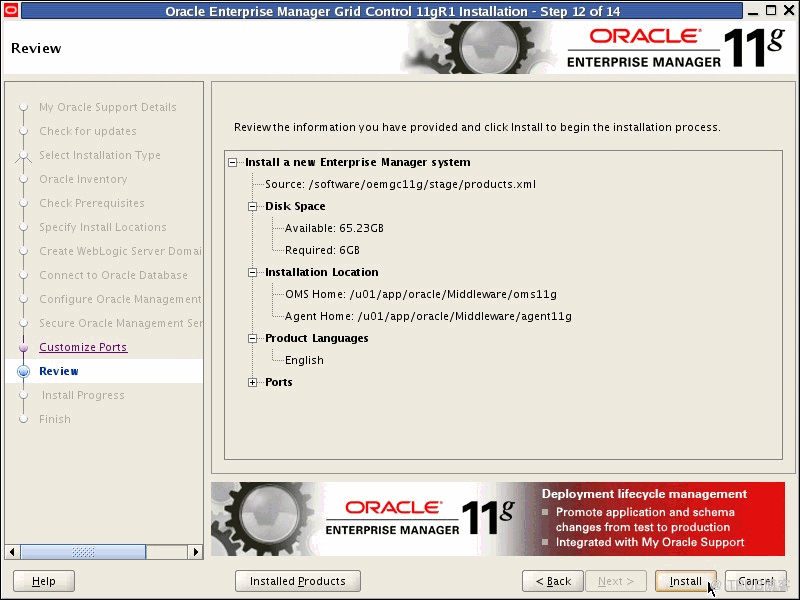This screenshot has width=800, height=600.
Task: Select the OMS Home path row
Action: (x=421, y=294)
